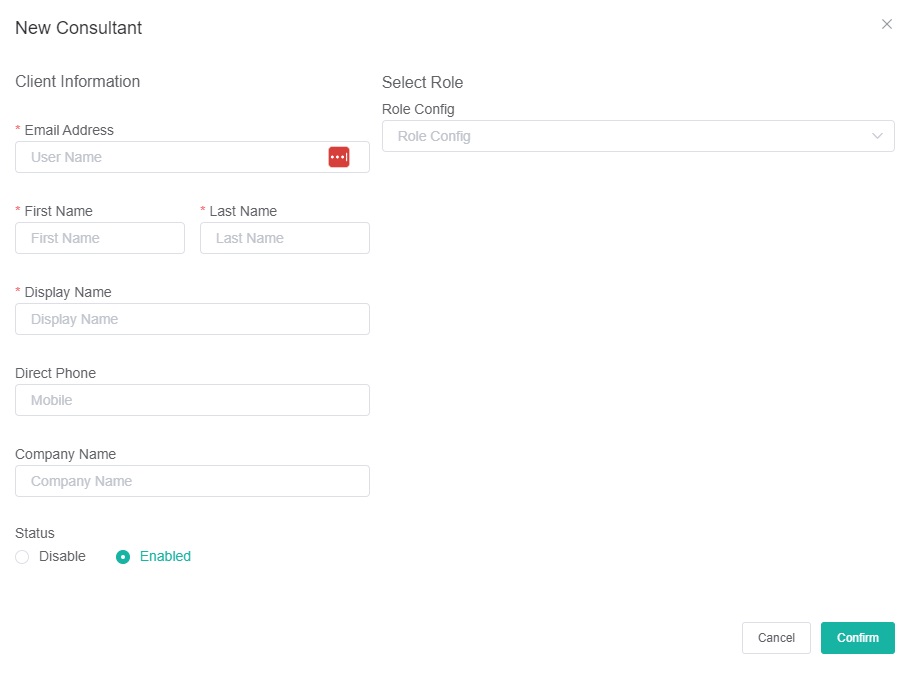Click the green Enabled label text
This screenshot has width=915, height=677.
click(165, 556)
